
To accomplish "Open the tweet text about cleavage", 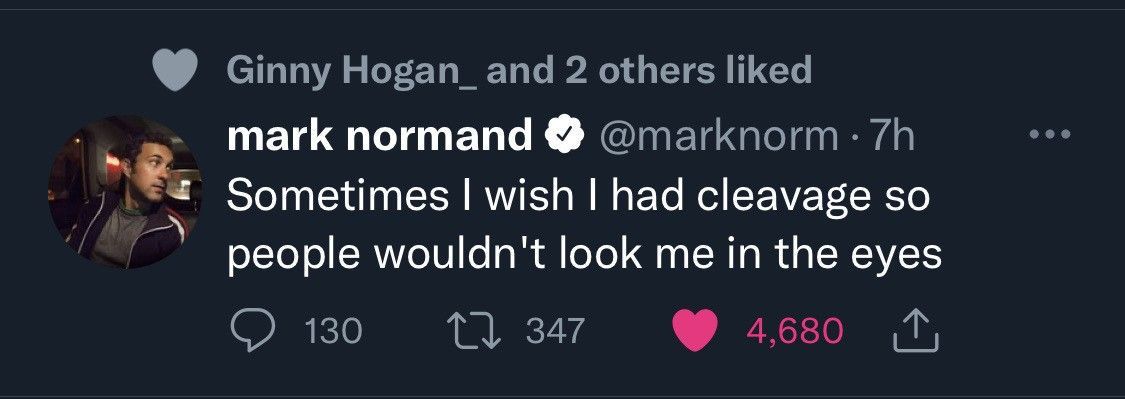I will [x=585, y=225].
